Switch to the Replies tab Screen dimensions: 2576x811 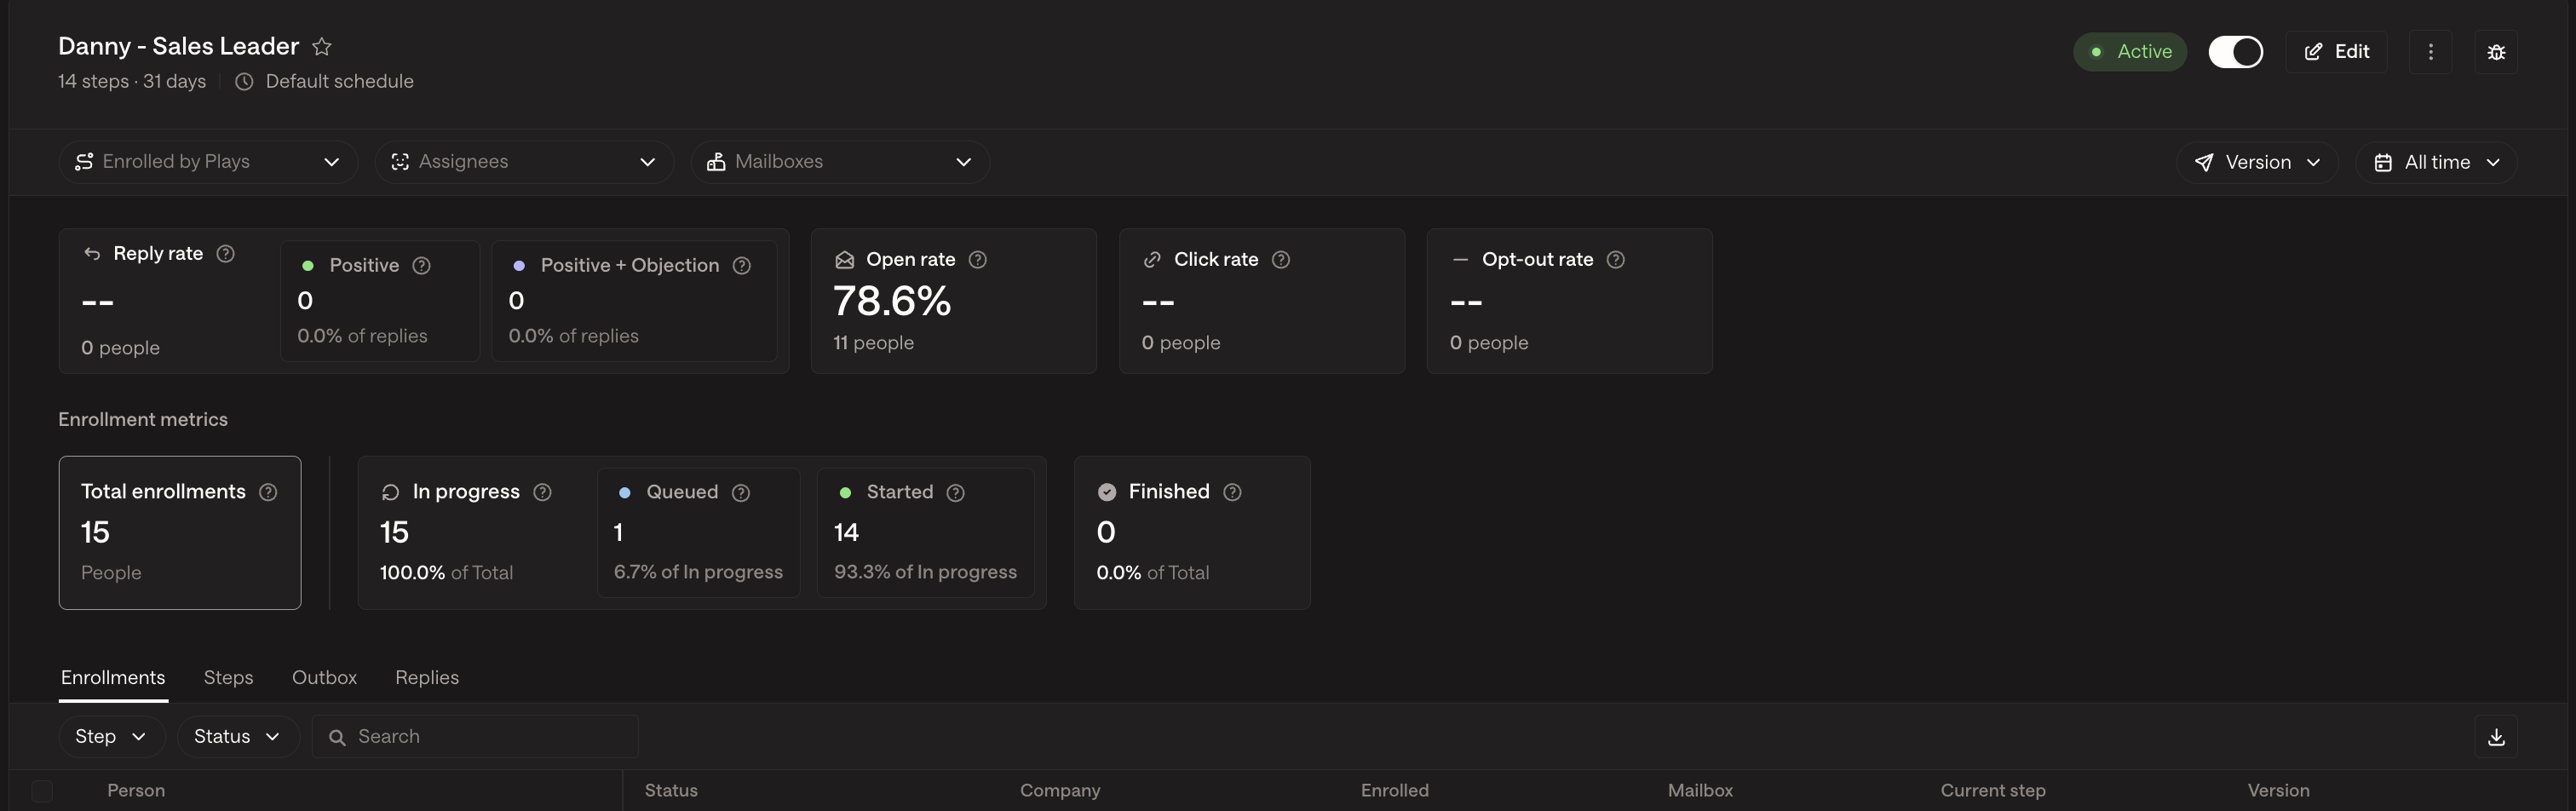tap(427, 678)
